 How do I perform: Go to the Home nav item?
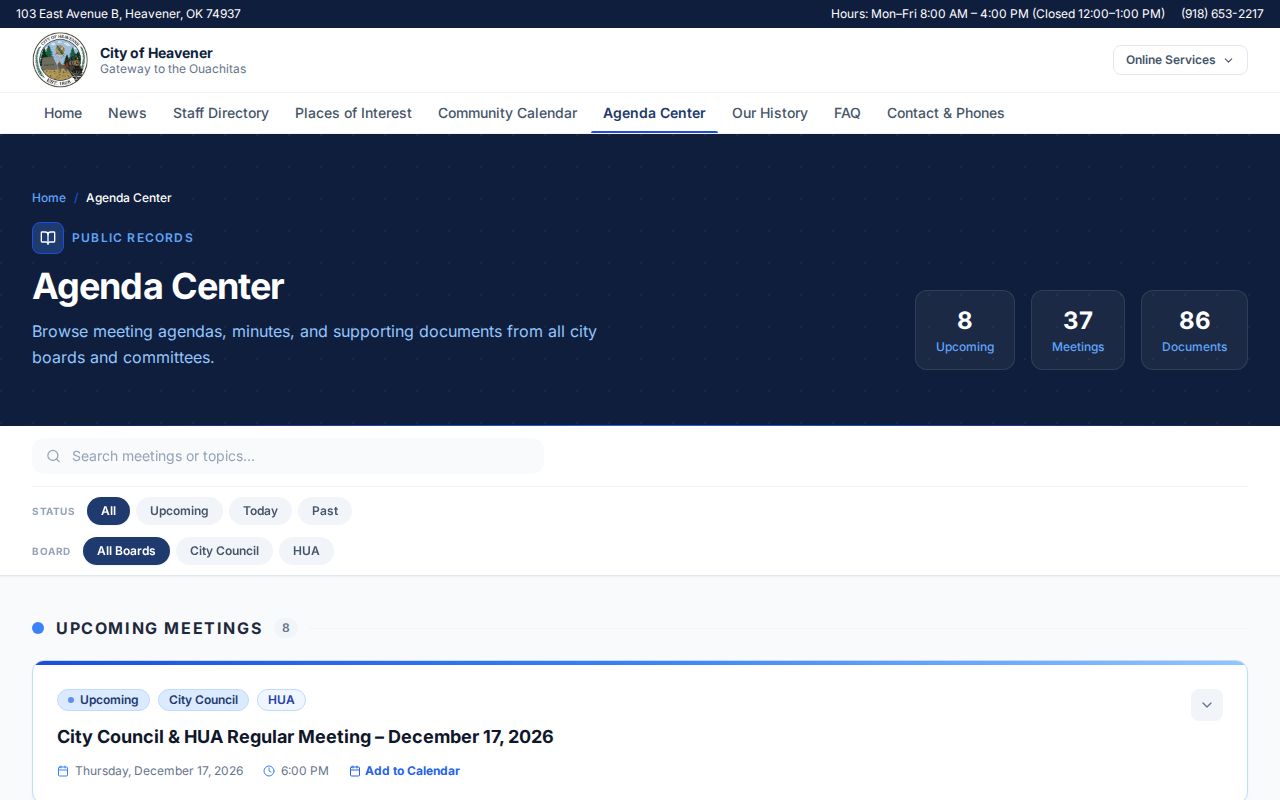pos(63,113)
